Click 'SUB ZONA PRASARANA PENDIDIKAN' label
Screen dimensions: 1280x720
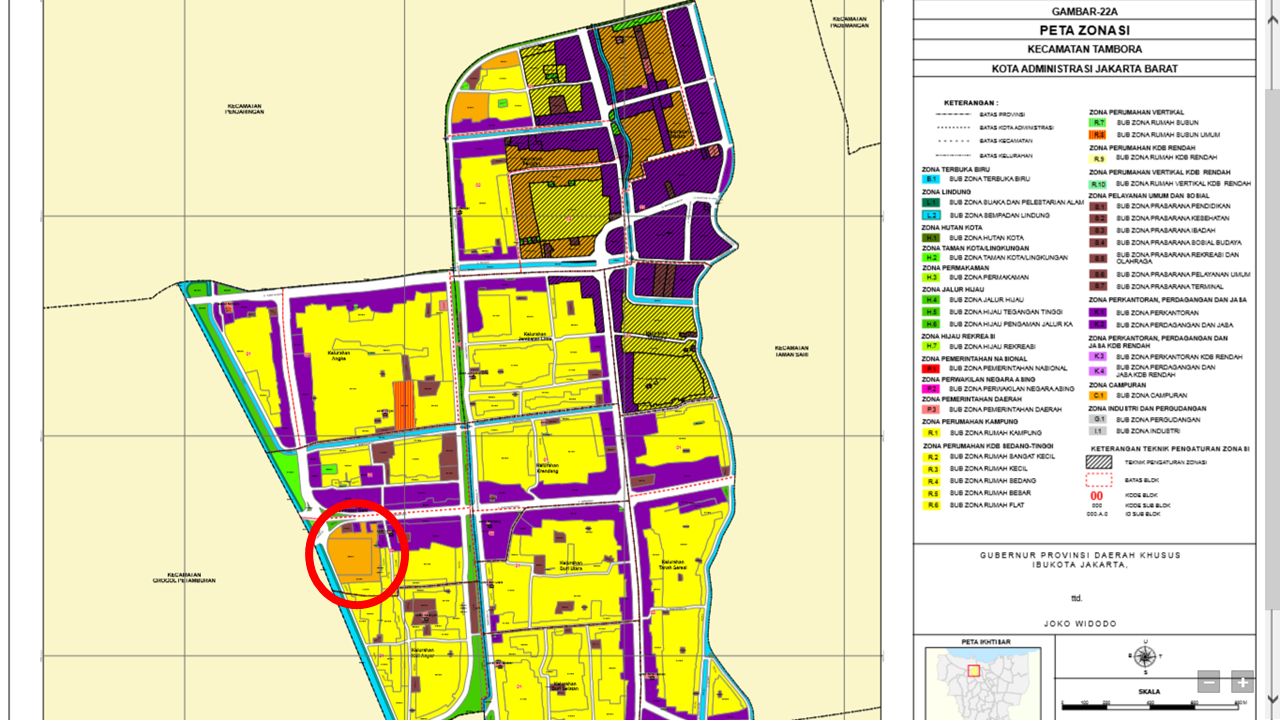pos(1173,206)
